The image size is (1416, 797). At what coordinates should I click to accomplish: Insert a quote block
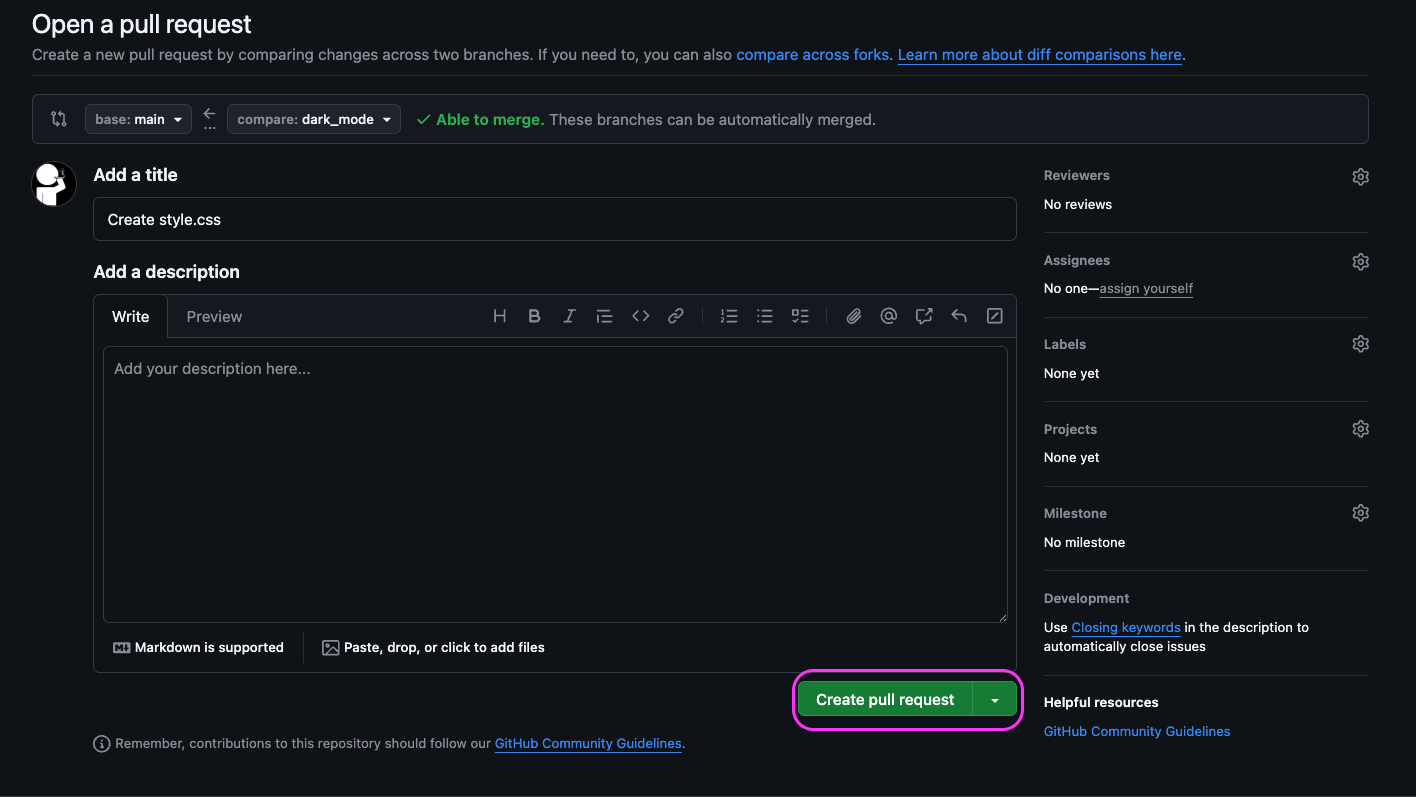pos(604,315)
